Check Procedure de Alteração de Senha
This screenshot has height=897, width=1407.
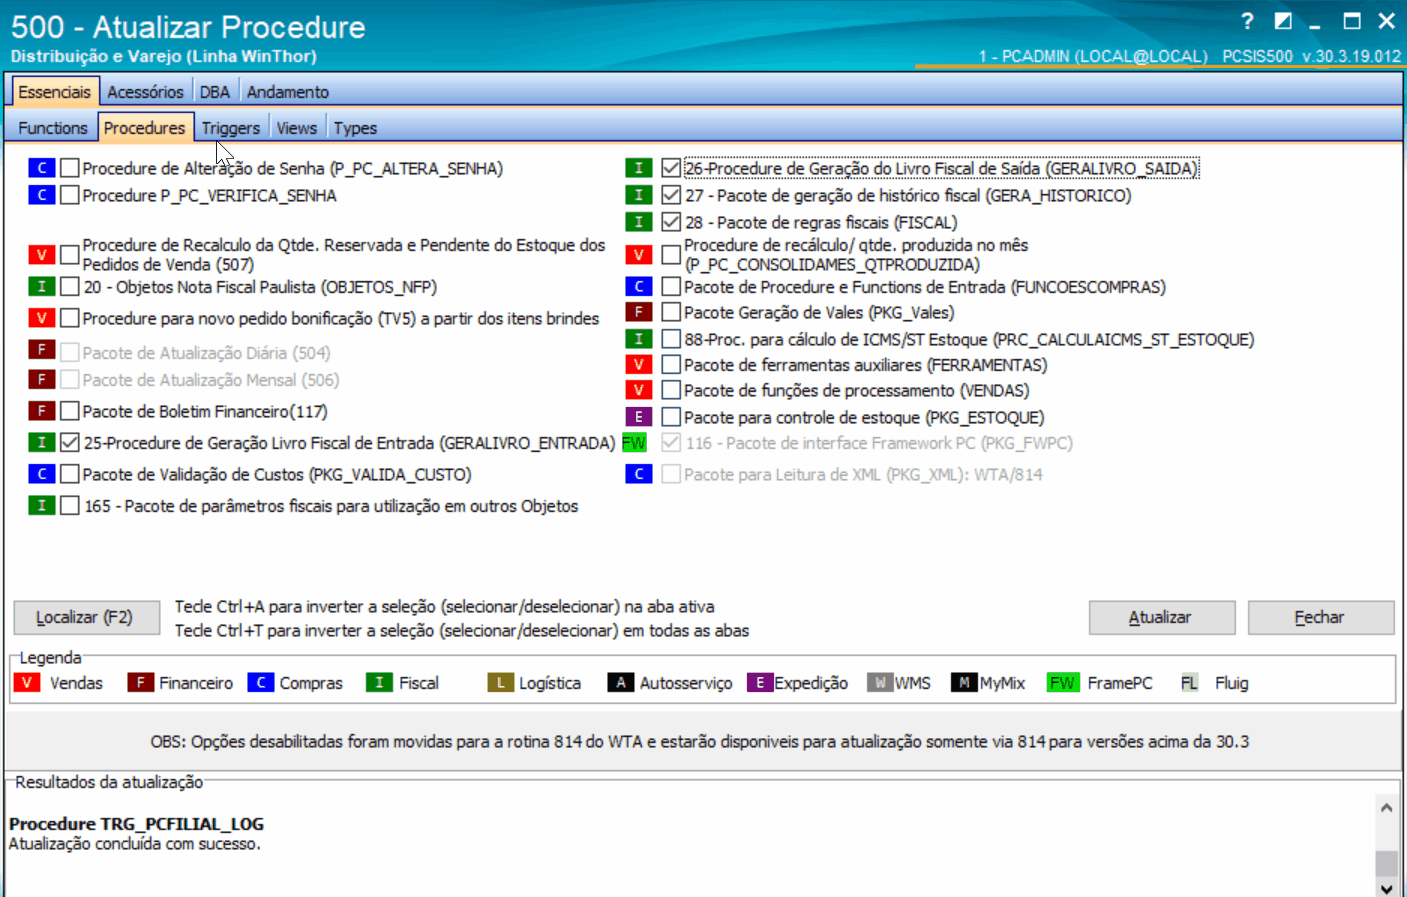point(69,168)
